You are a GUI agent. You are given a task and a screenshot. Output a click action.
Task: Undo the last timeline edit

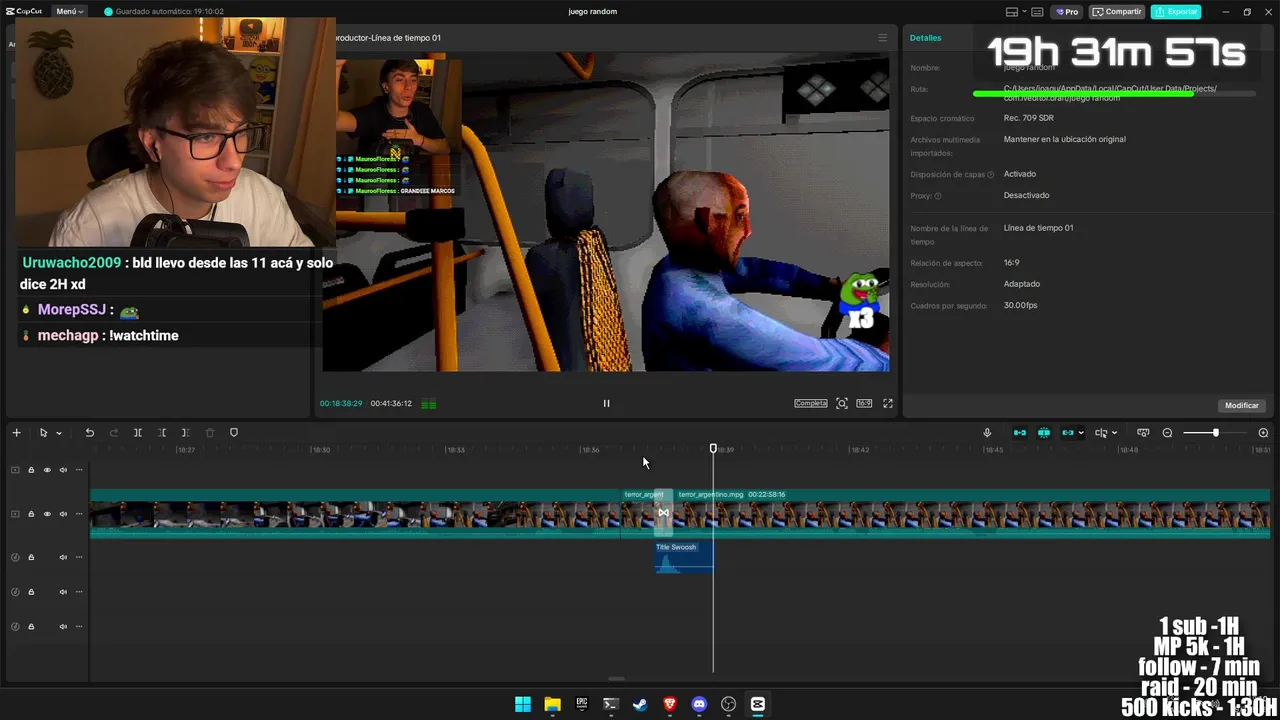point(89,433)
